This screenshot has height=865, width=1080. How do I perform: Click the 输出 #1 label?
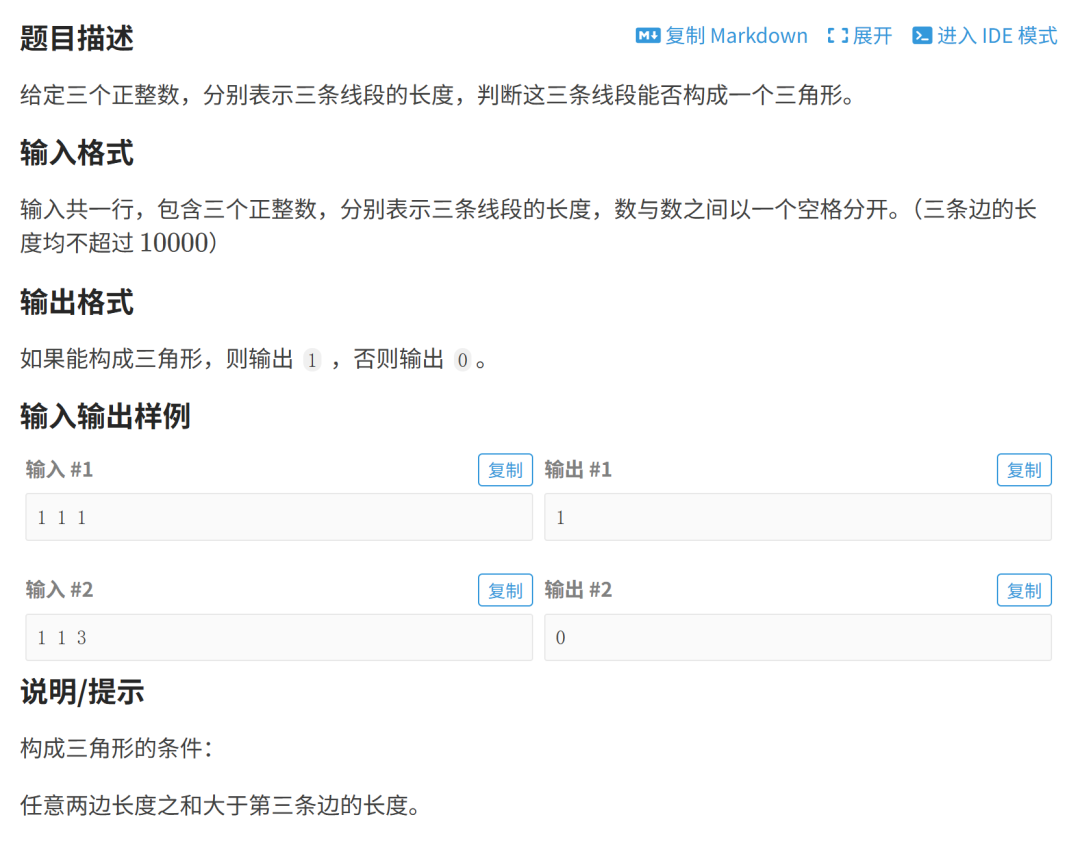click(x=578, y=470)
